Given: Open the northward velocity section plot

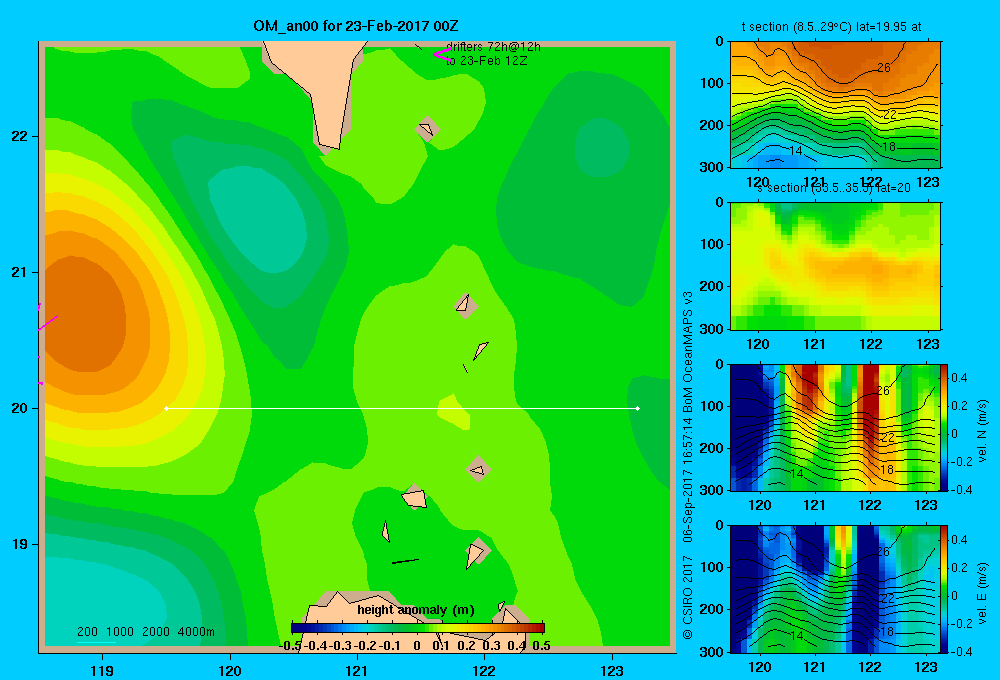Looking at the screenshot, I should click(835, 427).
